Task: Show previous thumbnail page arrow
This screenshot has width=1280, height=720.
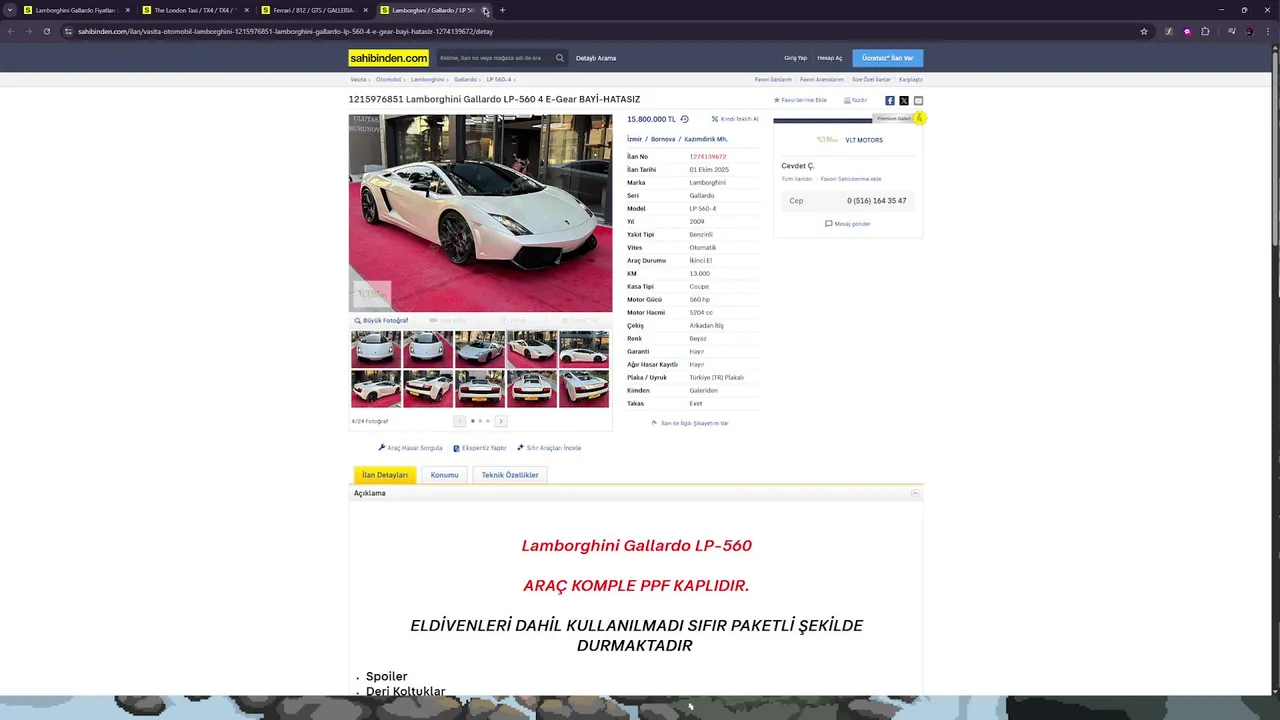Action: [459, 421]
